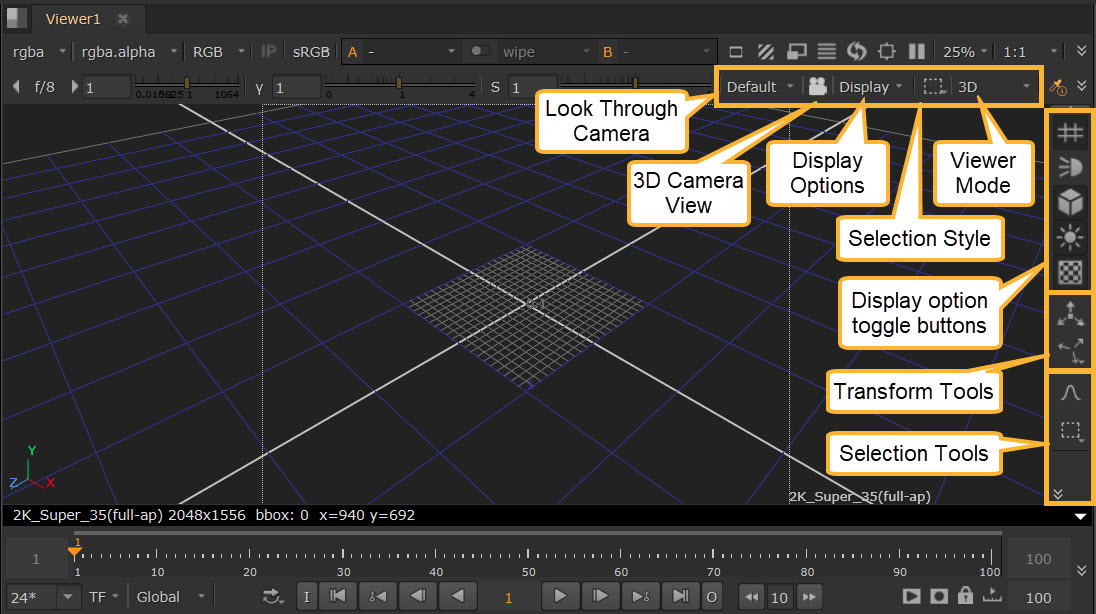This screenshot has width=1096, height=614.
Task: Click the pane layout icon beside Viewer1
Action: click(17, 18)
